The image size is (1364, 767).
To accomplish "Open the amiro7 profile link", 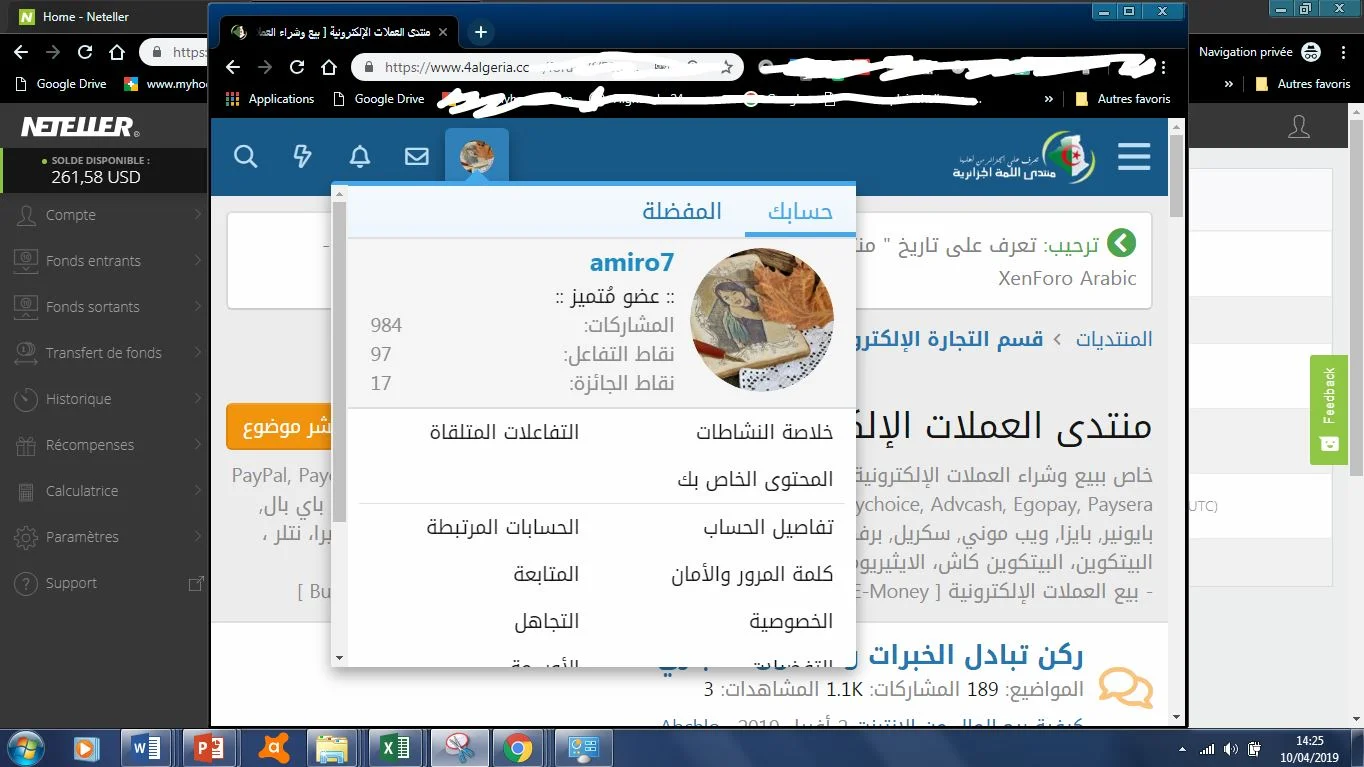I will 632,263.
